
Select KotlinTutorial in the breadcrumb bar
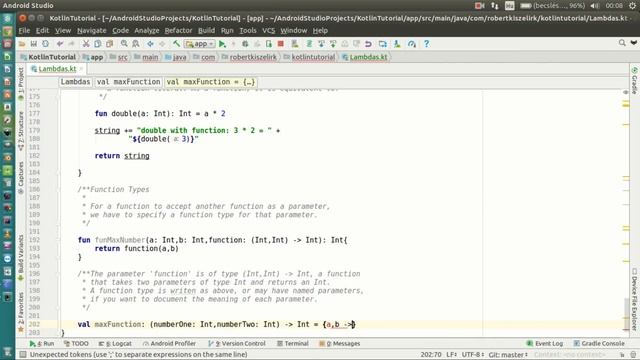pos(48,57)
